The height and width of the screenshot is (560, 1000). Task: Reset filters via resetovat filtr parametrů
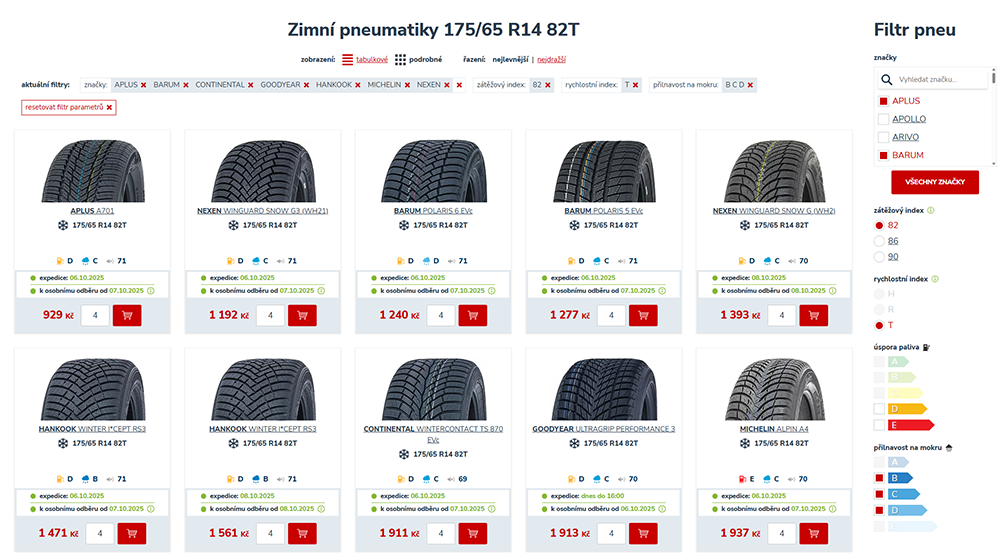click(68, 107)
